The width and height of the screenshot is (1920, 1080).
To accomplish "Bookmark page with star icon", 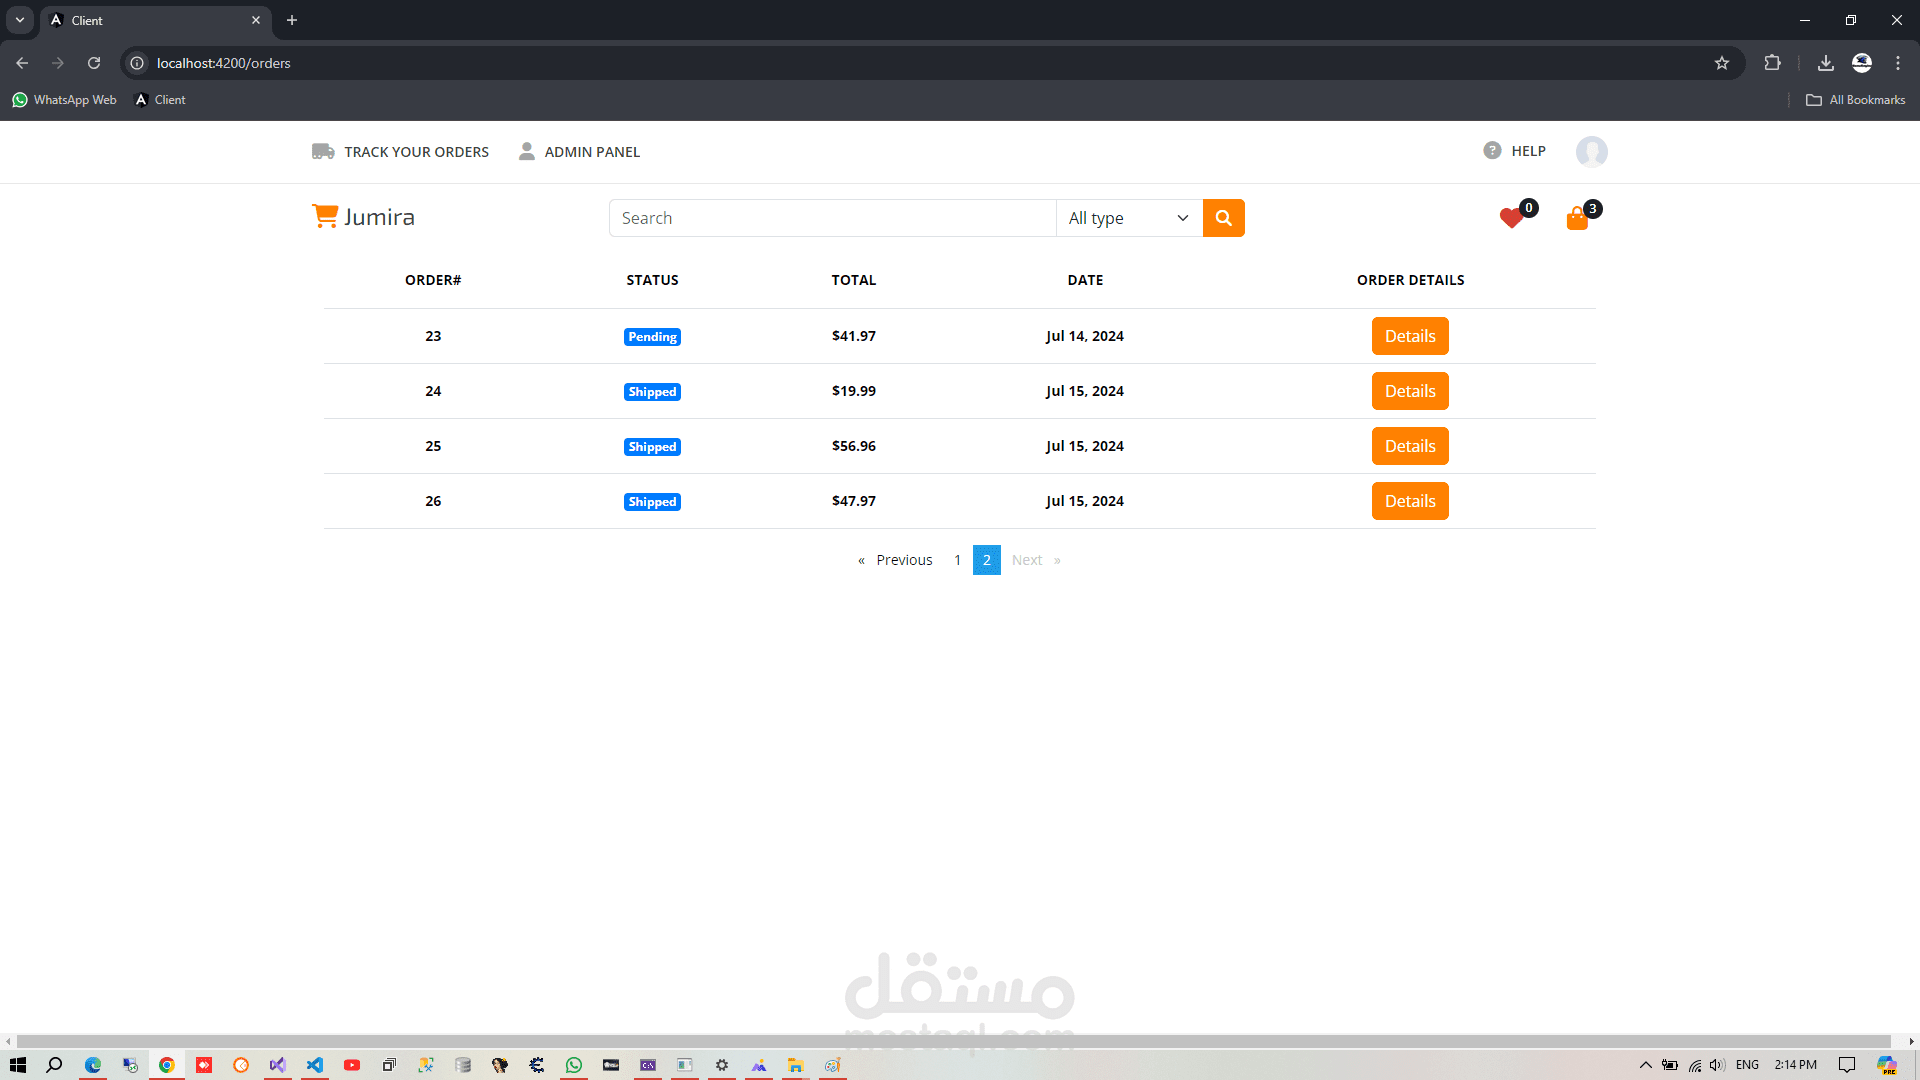I will (x=1722, y=63).
